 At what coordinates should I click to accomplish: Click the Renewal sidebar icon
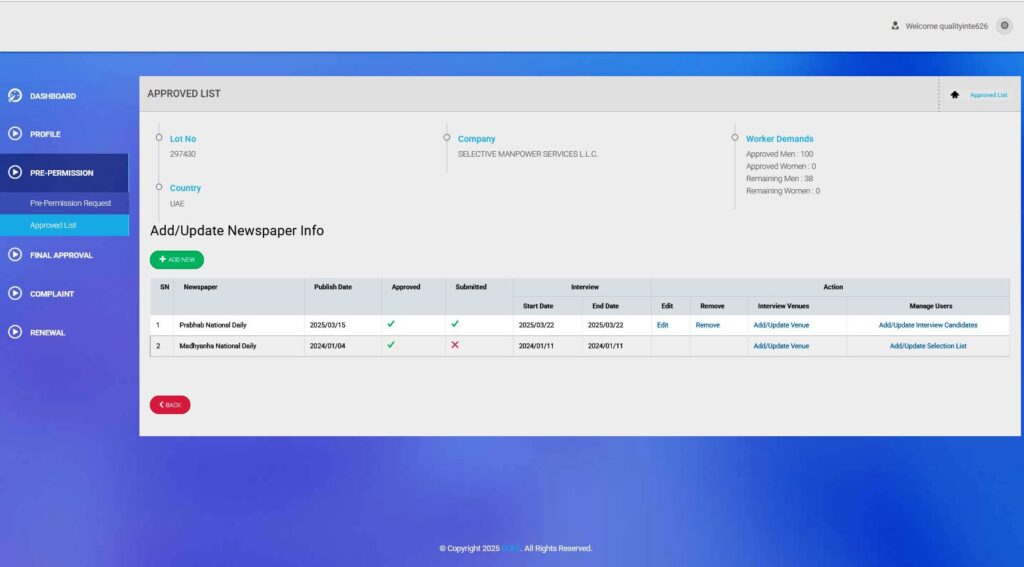(15, 332)
